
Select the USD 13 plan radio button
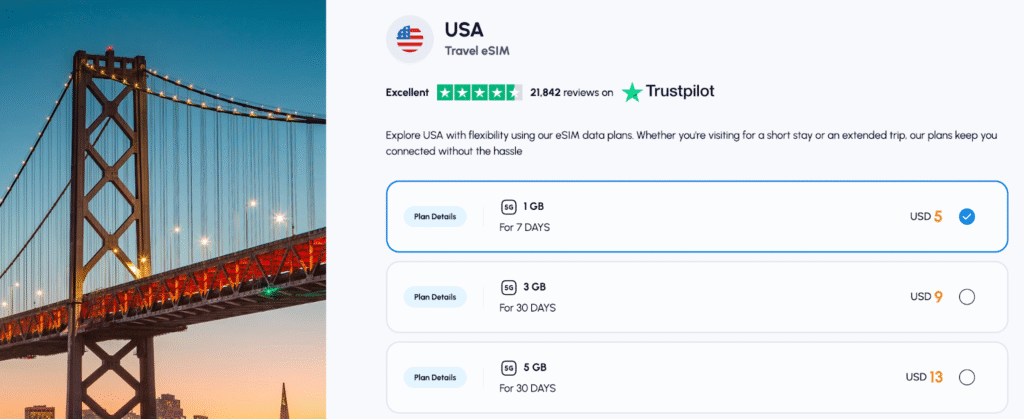(x=966, y=377)
